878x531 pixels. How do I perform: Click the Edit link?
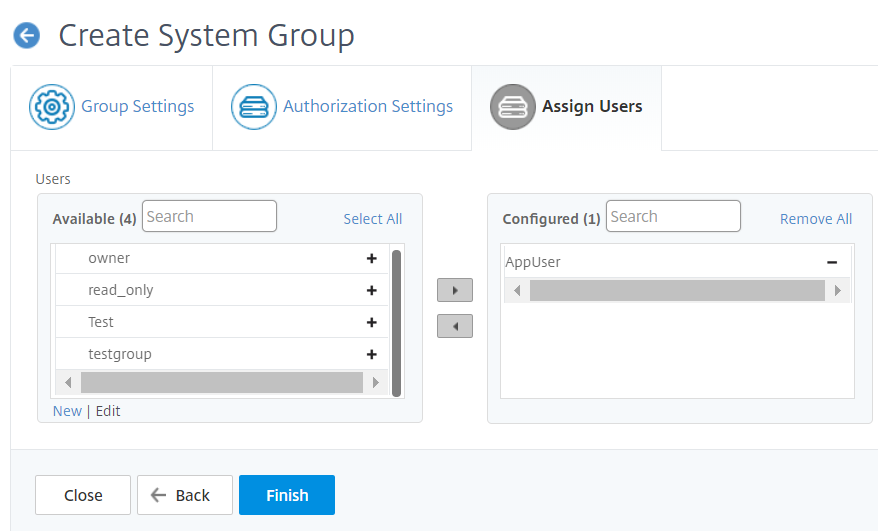point(108,411)
